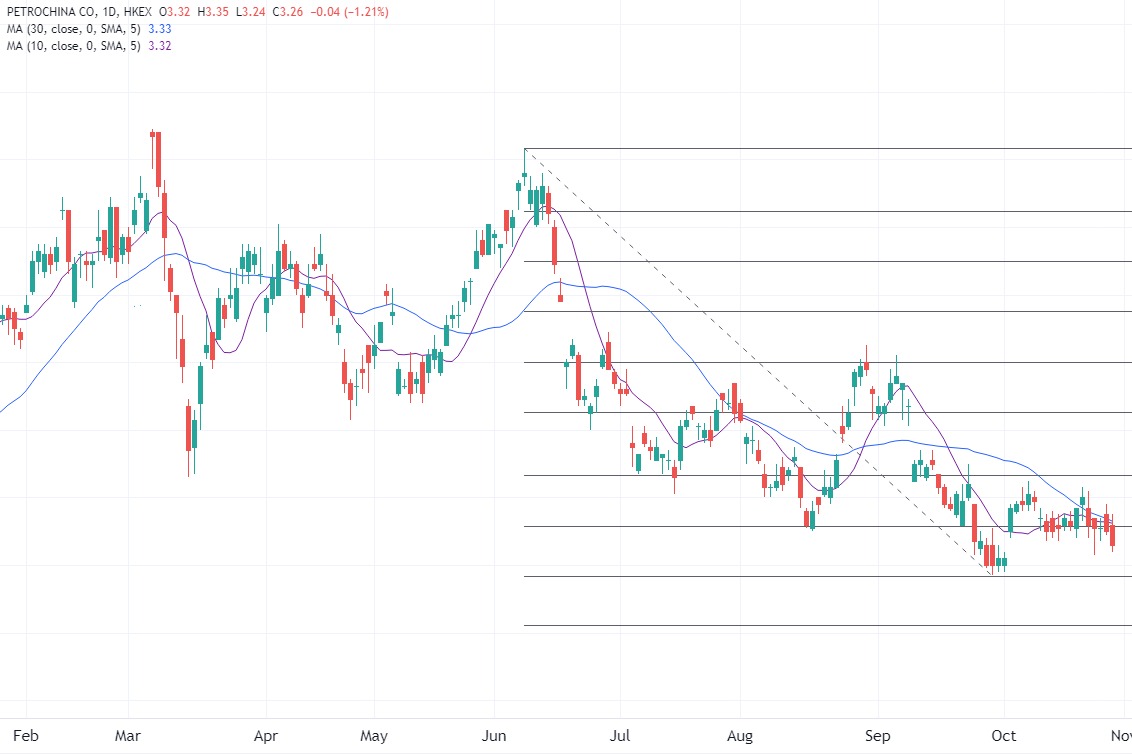This screenshot has width=1132, height=754.
Task: Click the May label on time axis
Action: tap(373, 736)
